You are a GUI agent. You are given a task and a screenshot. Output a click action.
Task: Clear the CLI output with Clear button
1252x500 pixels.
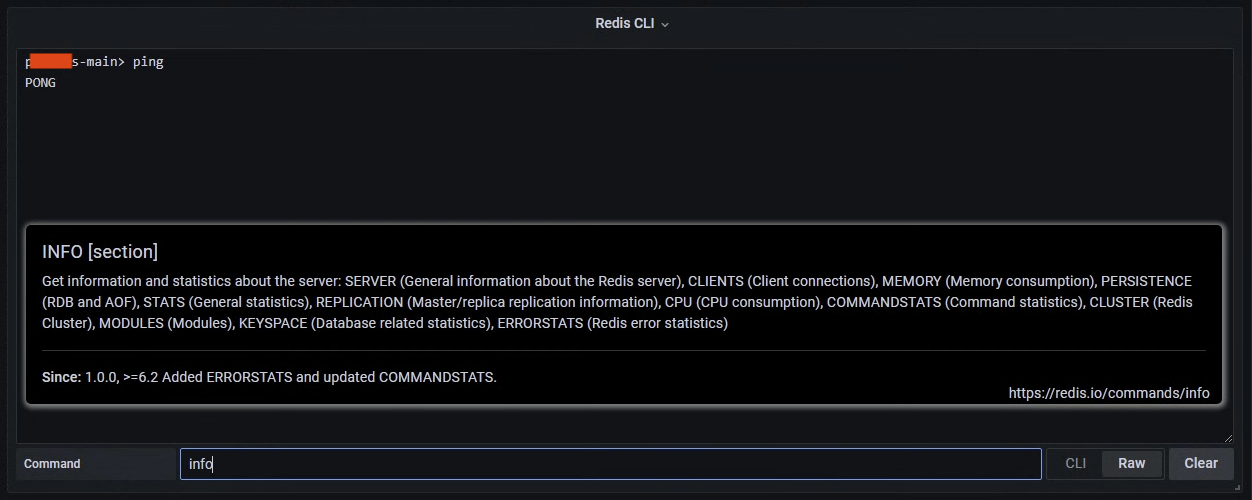(1201, 463)
